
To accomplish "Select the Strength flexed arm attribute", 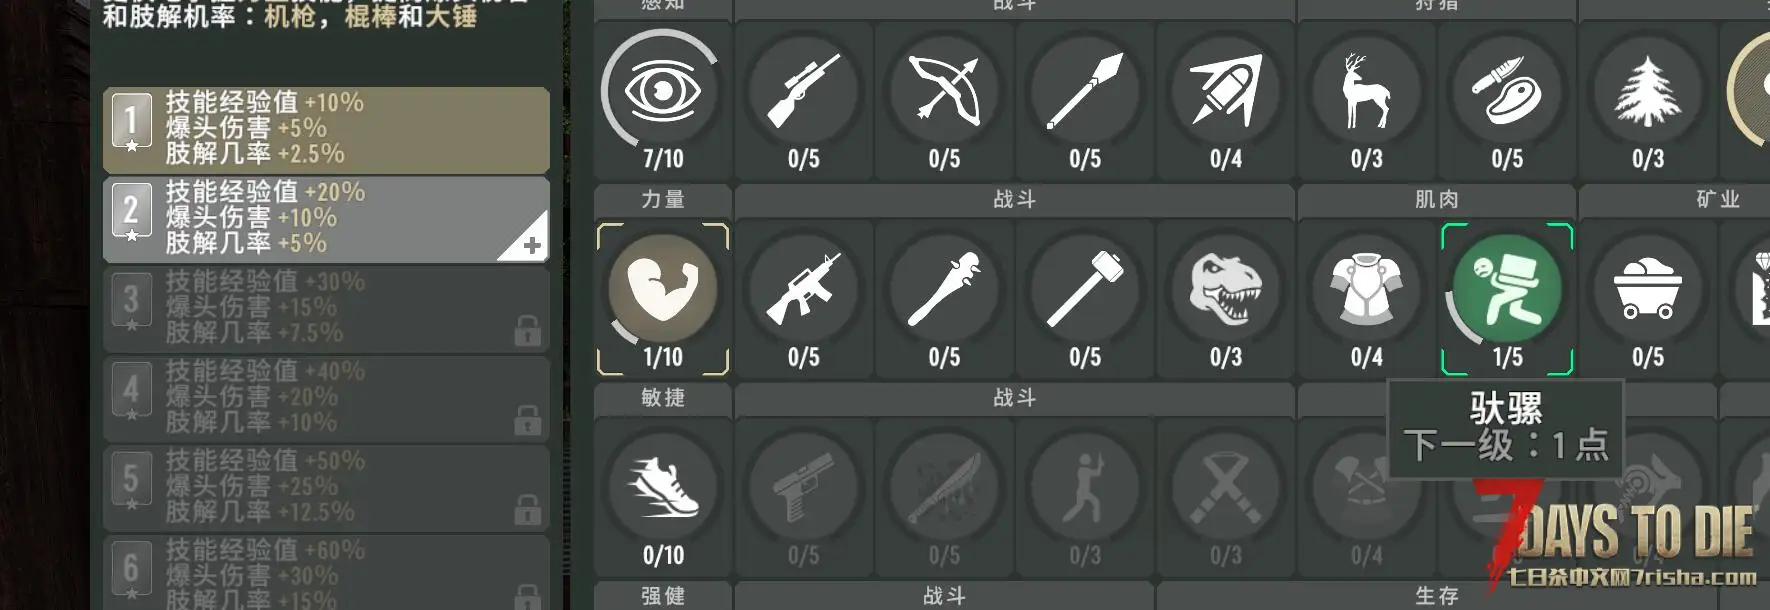I will coord(662,289).
